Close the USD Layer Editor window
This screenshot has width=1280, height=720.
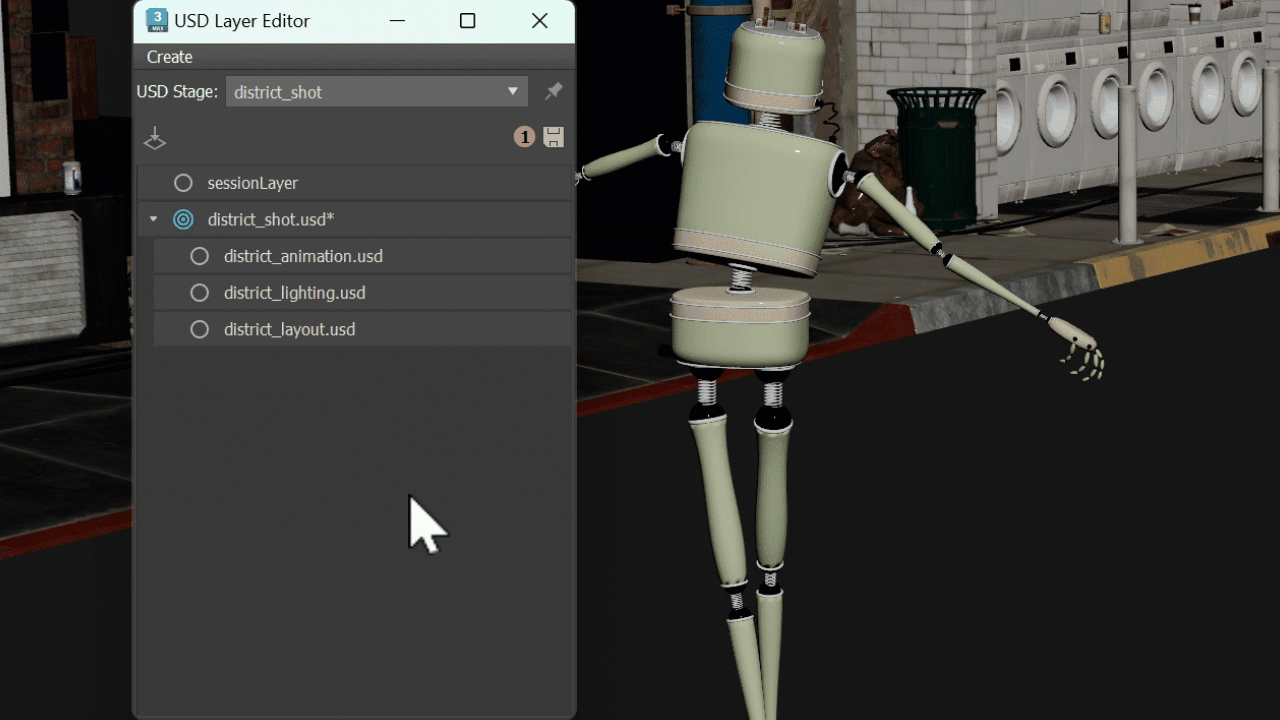[540, 21]
